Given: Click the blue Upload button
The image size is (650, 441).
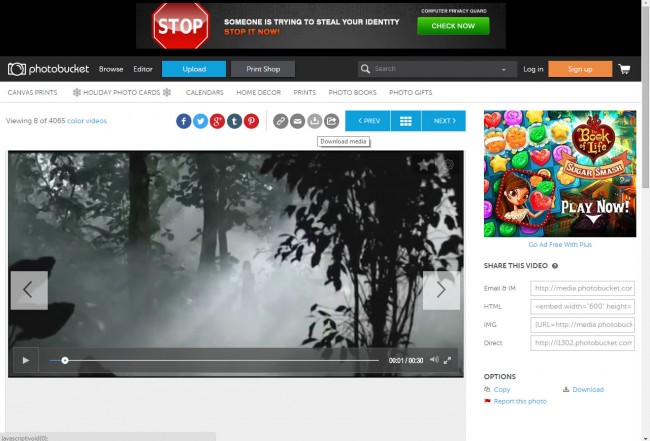Looking at the screenshot, I should coord(194,69).
